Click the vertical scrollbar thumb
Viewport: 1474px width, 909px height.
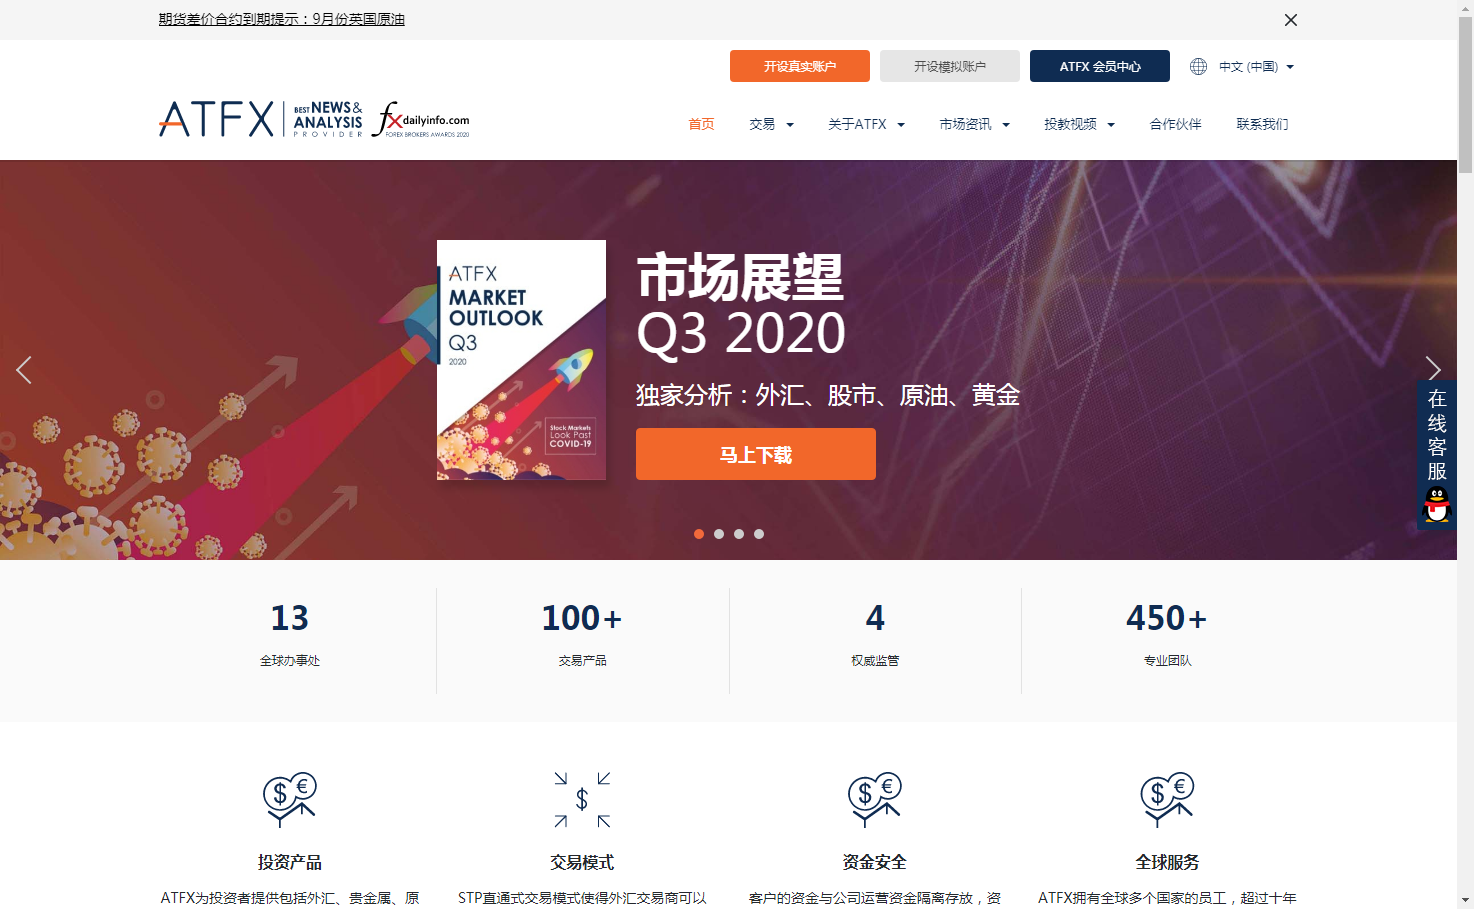[x=1465, y=95]
